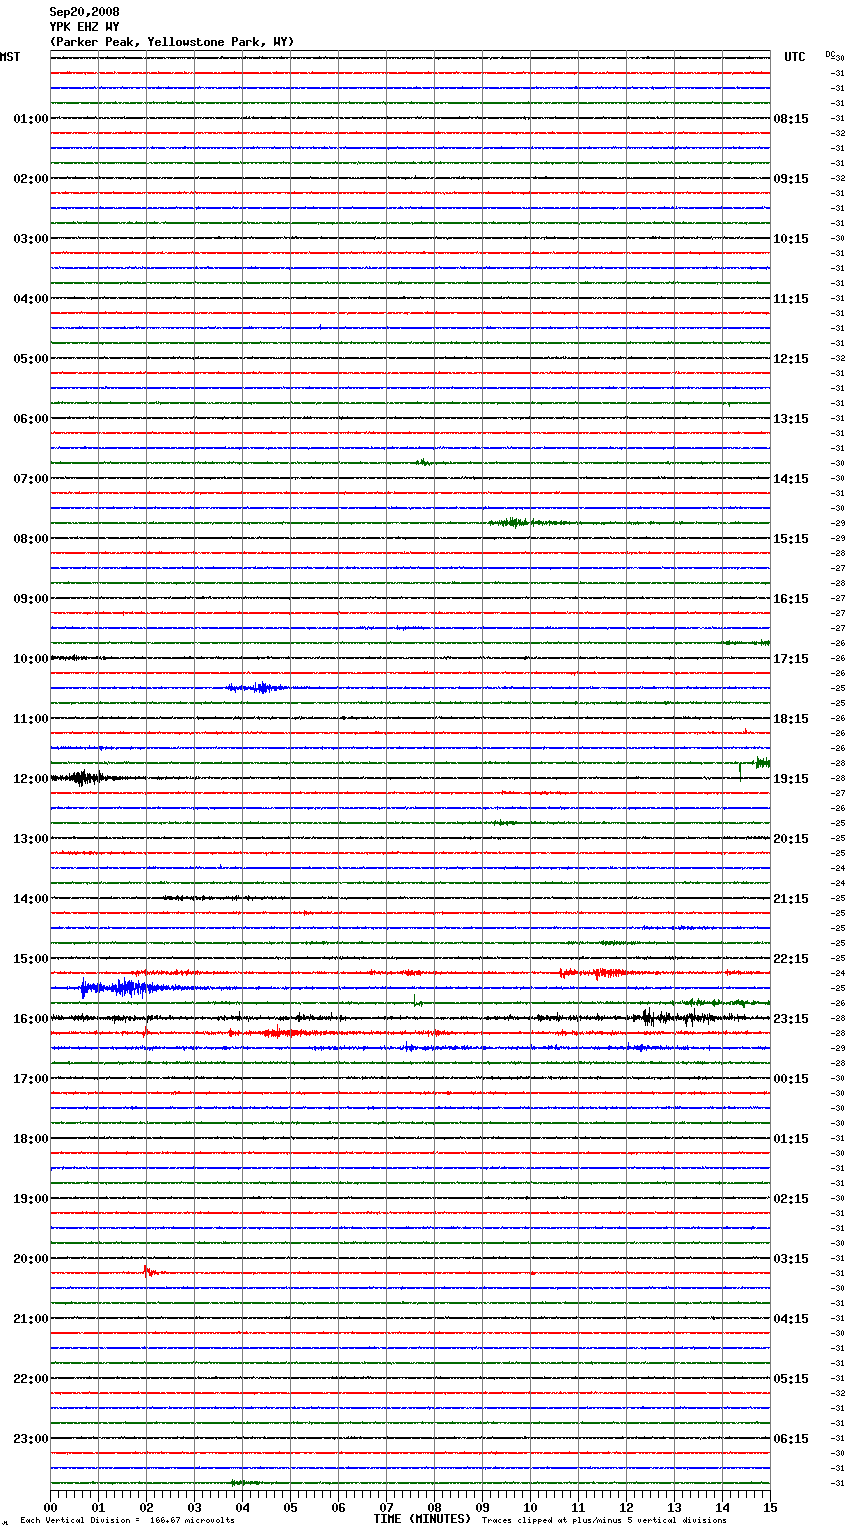
Task: Click the 12:15 UTC time label
Action: [x=791, y=359]
